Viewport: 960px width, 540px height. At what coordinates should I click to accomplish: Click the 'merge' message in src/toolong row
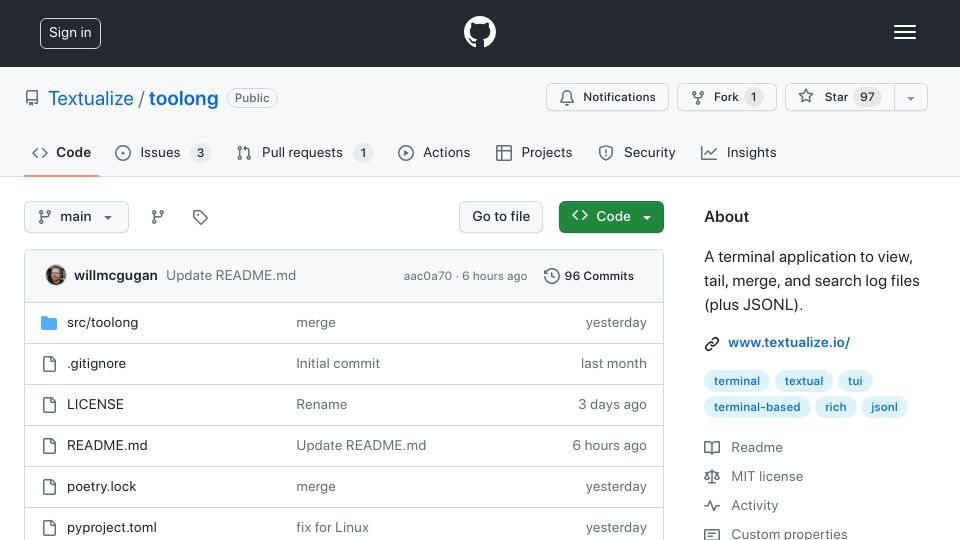pos(316,323)
